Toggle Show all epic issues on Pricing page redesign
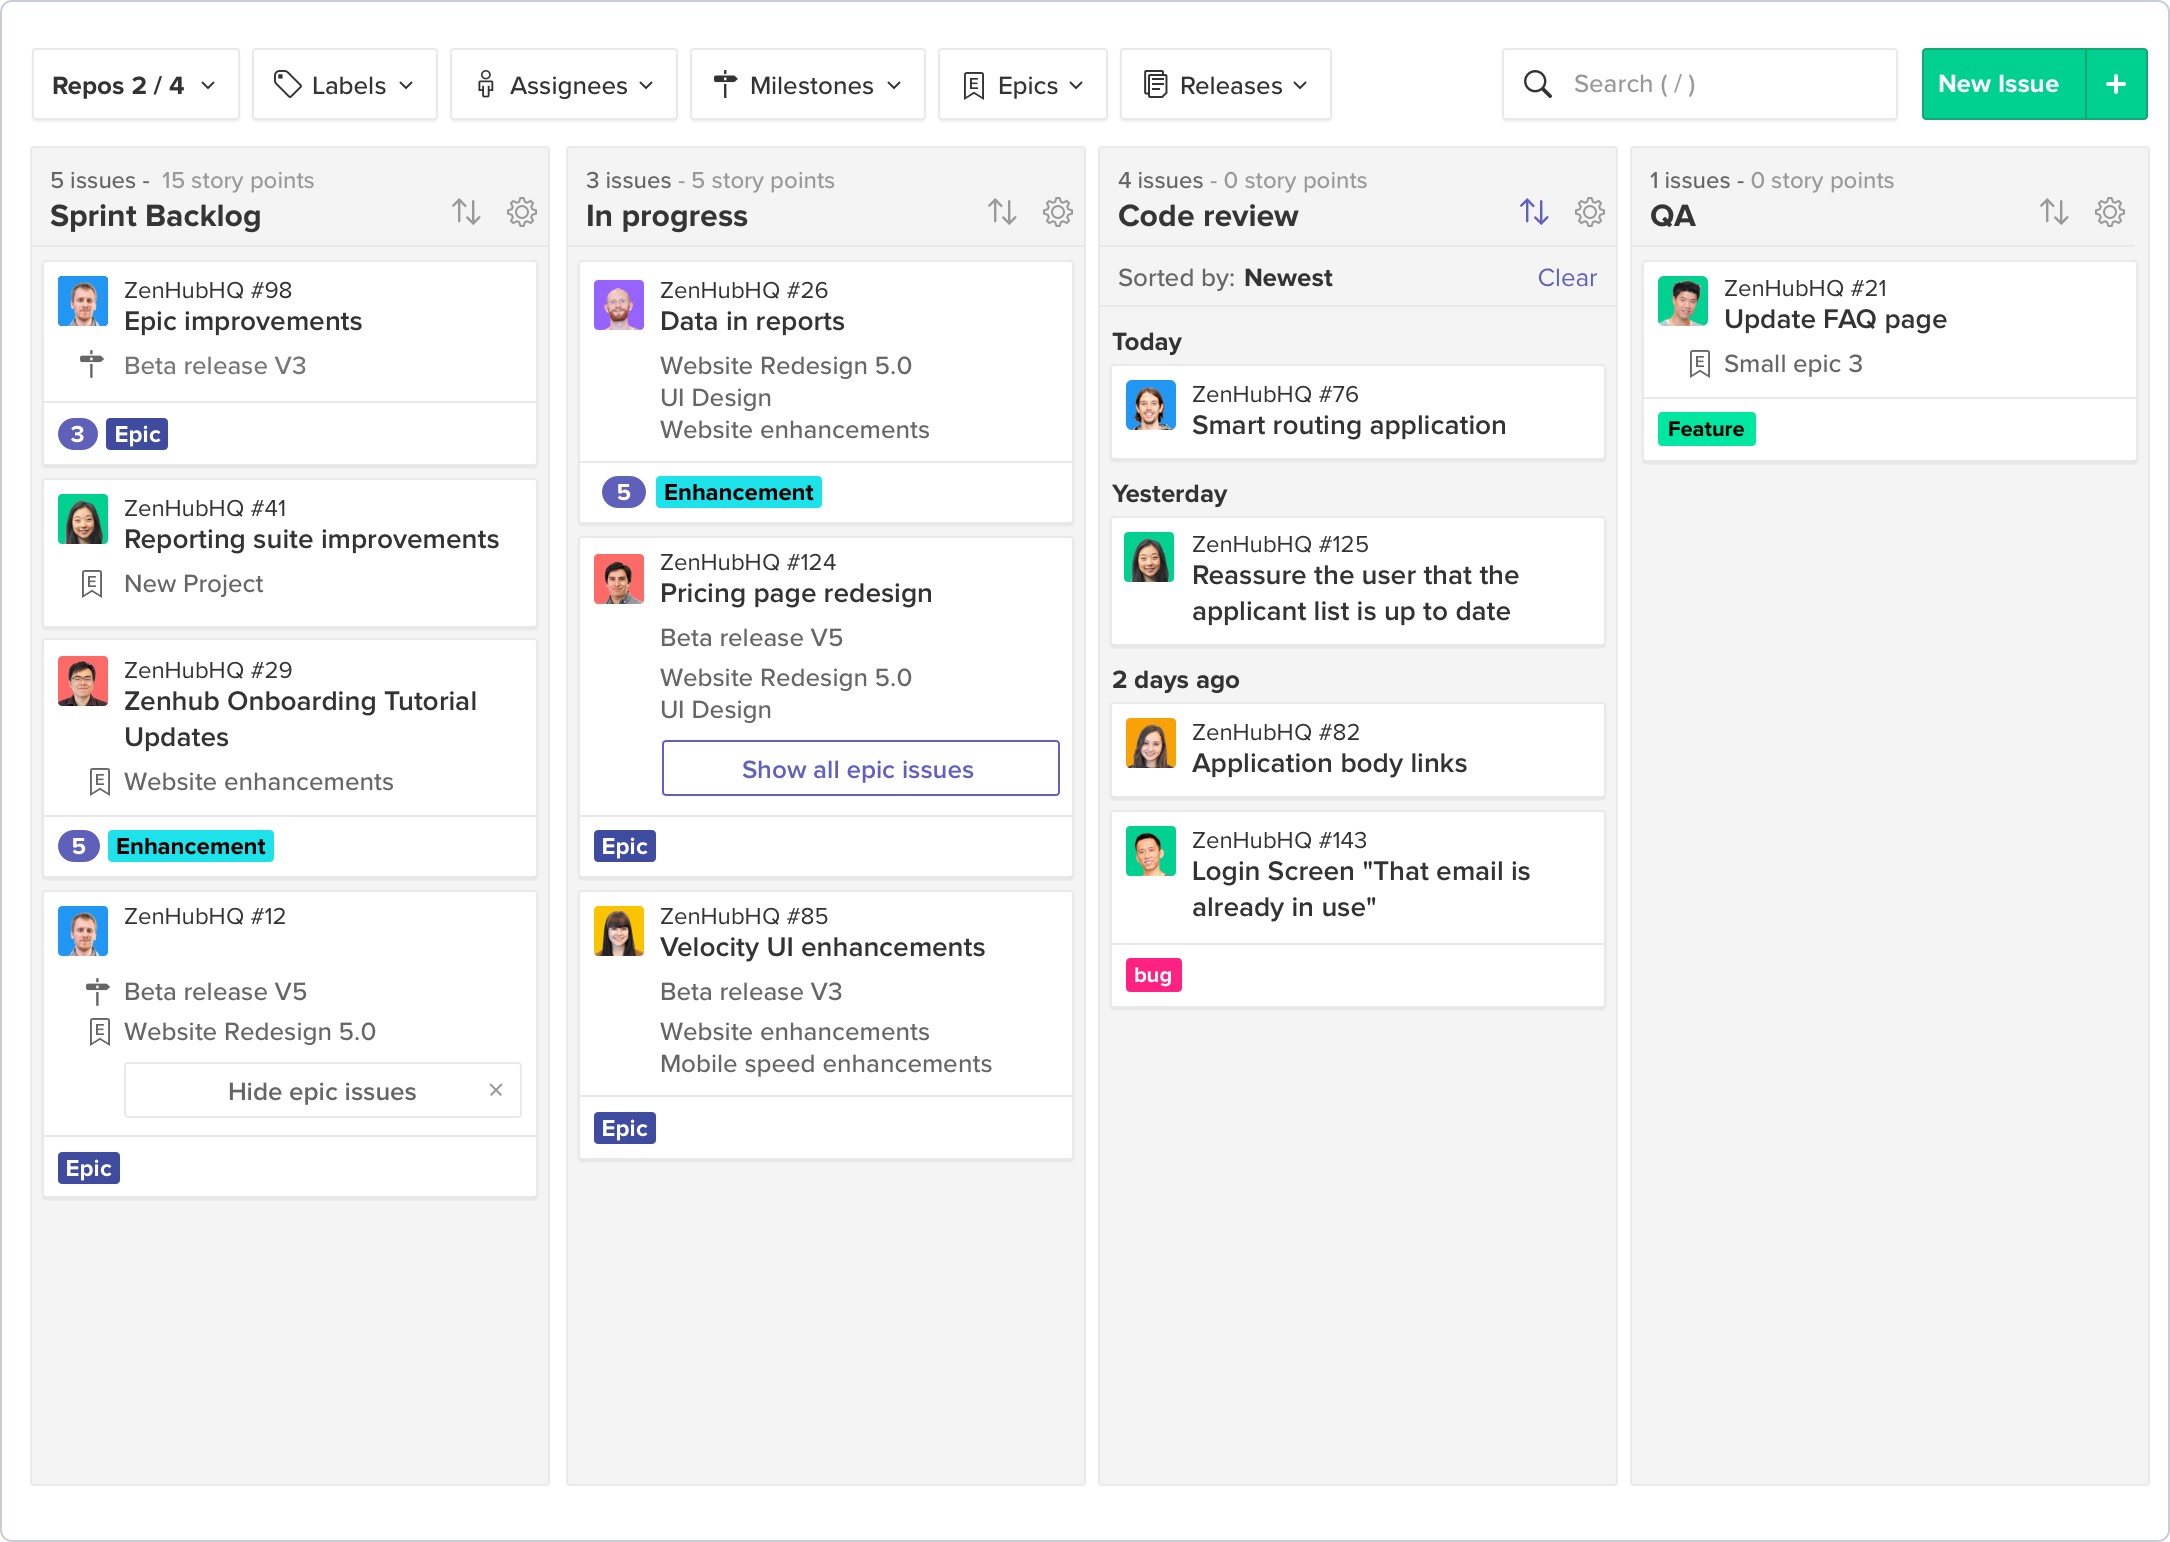Image resolution: width=2170 pixels, height=1542 pixels. tap(860, 768)
